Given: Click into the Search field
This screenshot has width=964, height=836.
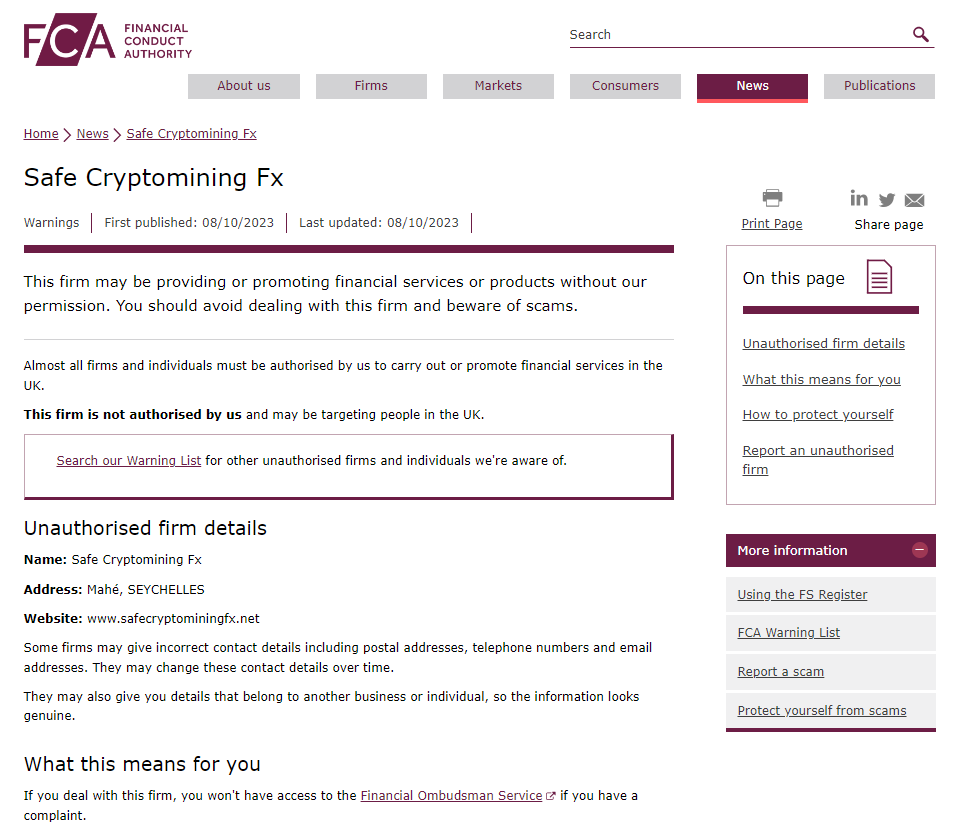Looking at the screenshot, I should pyautogui.click(x=735, y=35).
